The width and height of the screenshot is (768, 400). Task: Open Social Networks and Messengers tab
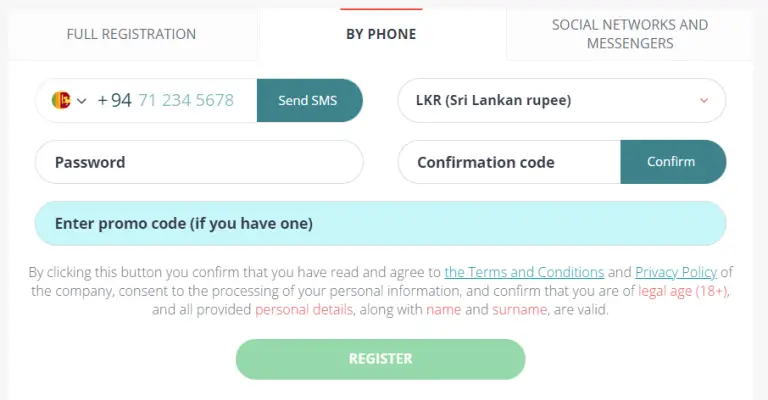point(629,34)
